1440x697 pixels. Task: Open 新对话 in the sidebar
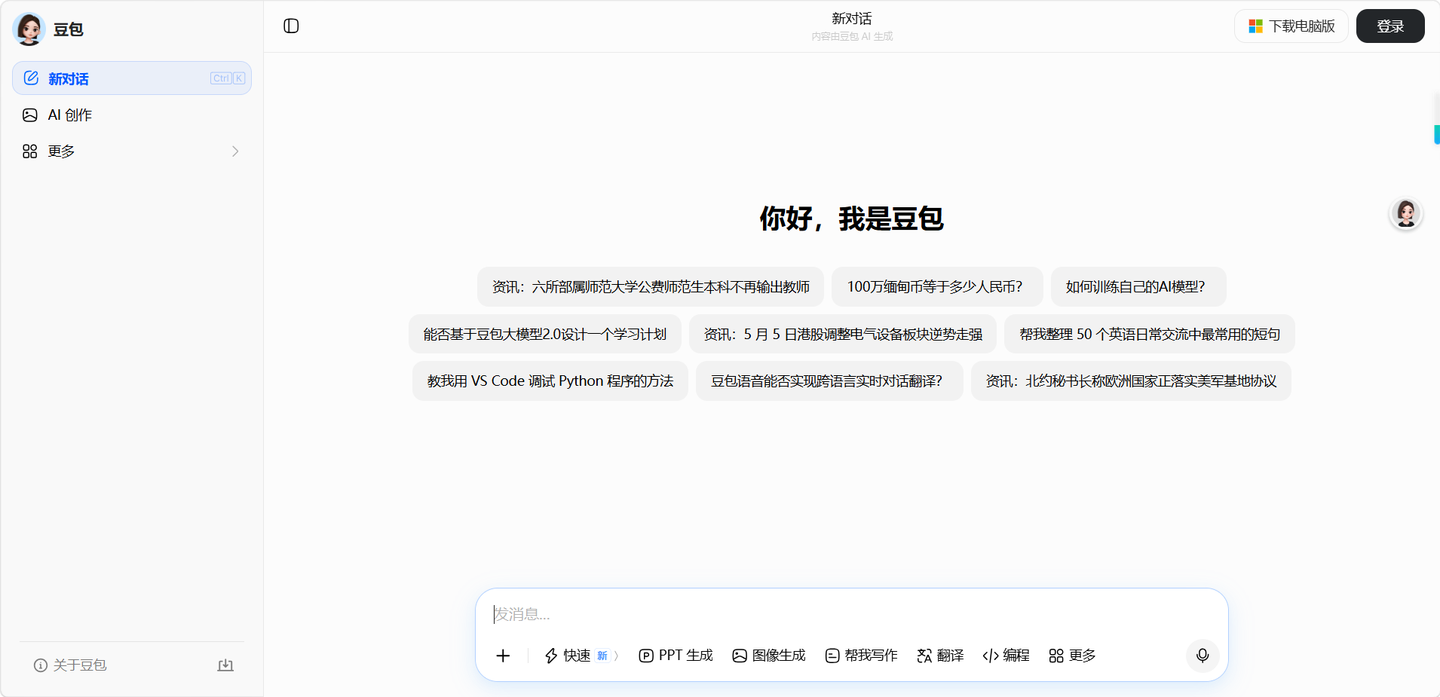tap(132, 78)
